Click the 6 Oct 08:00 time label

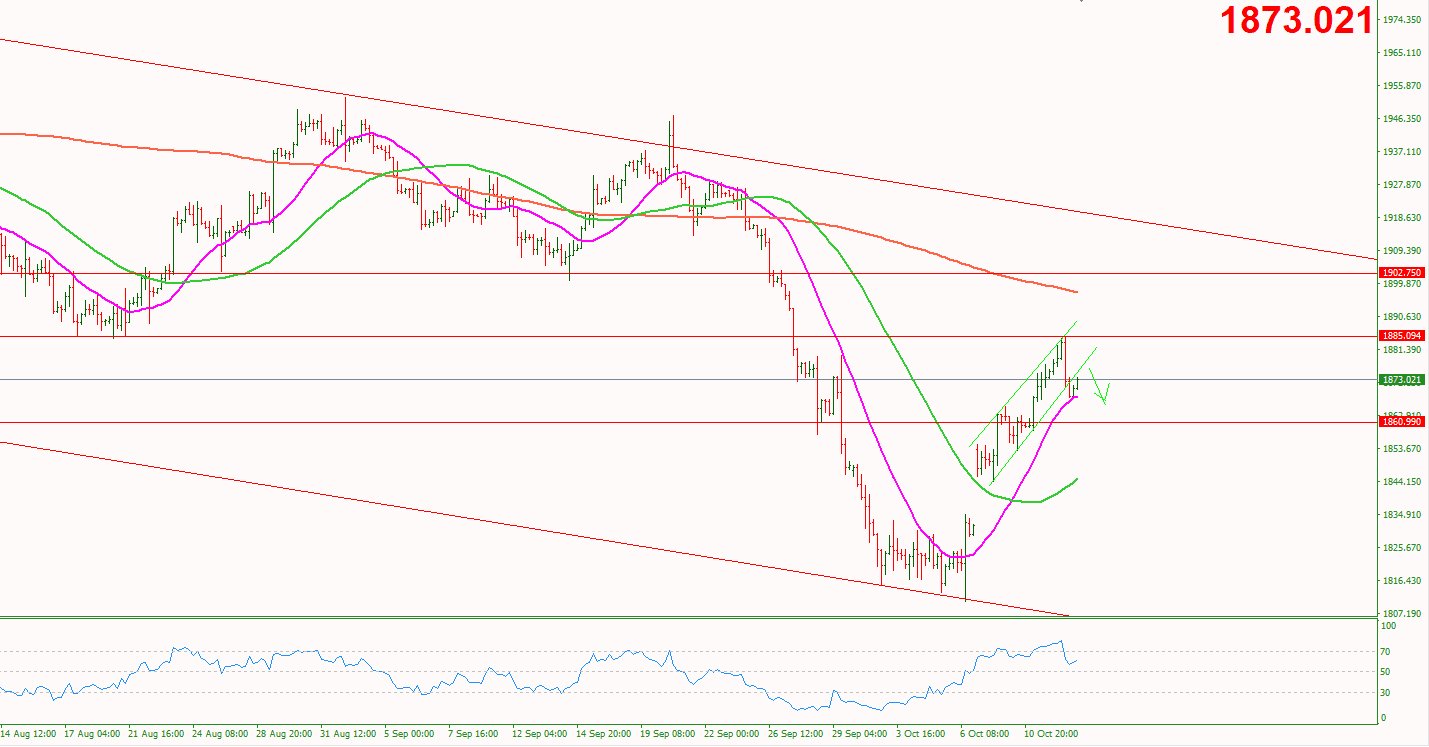(x=984, y=734)
